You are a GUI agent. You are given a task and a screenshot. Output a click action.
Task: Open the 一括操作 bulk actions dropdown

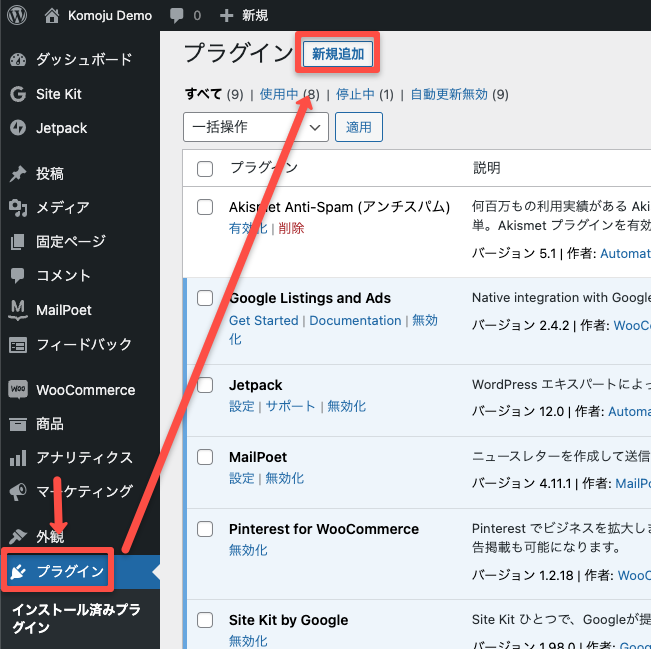click(256, 127)
